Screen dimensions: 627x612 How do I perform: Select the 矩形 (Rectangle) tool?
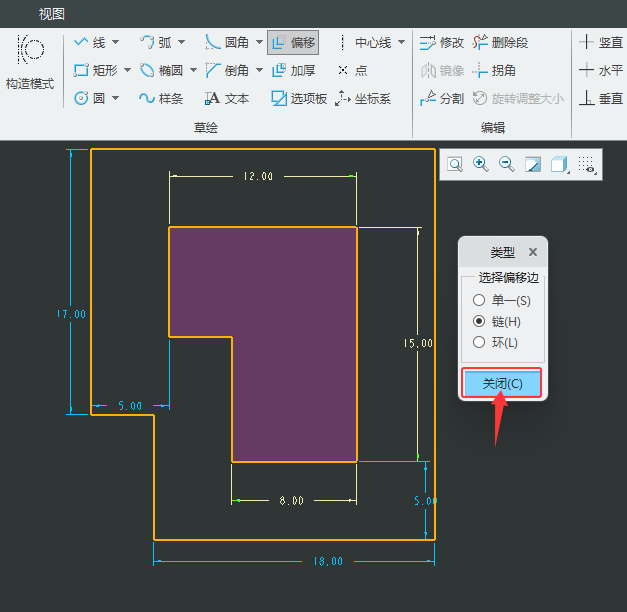(x=96, y=70)
